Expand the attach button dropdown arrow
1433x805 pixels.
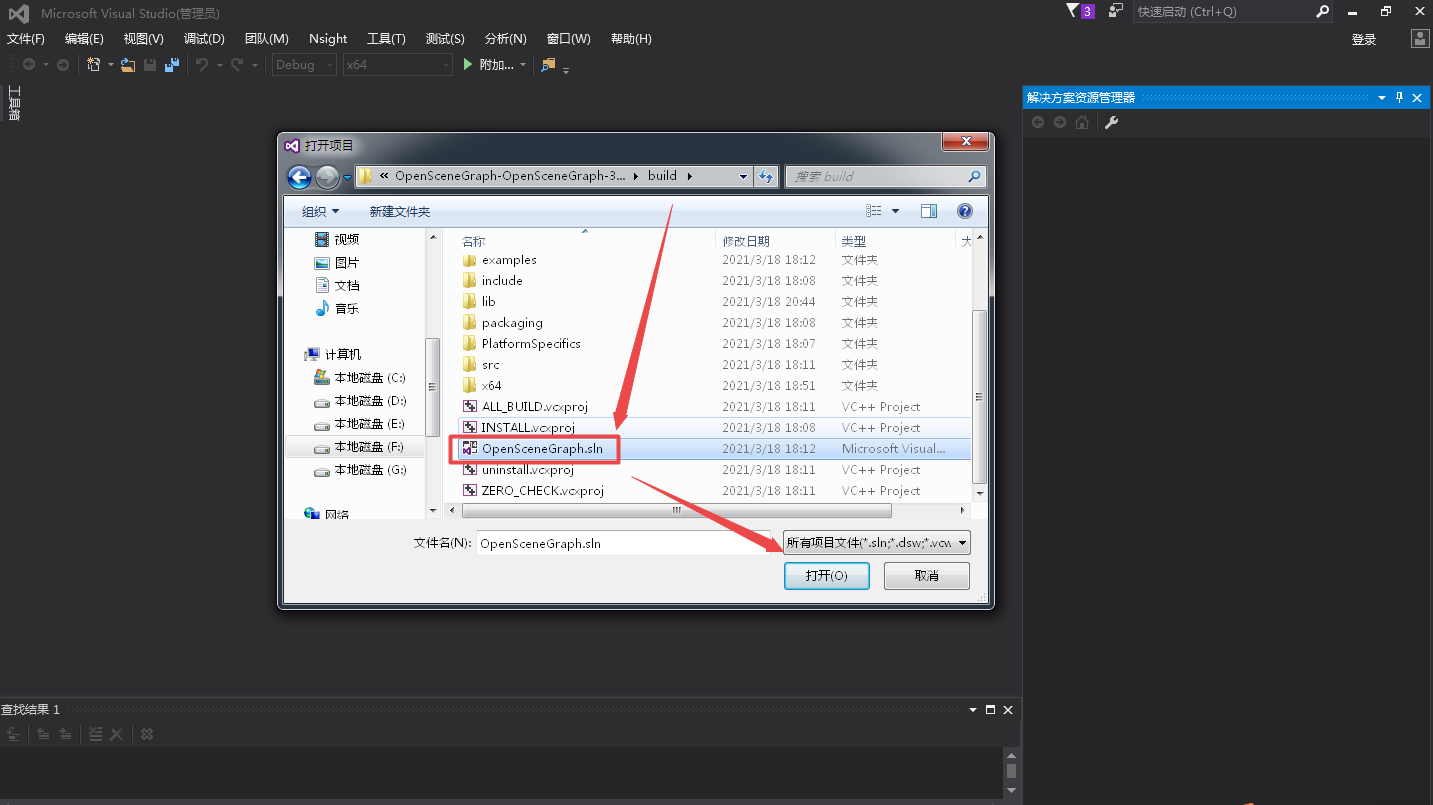click(523, 65)
